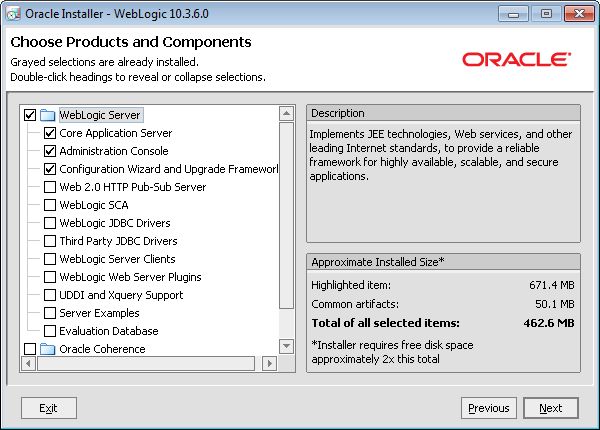
Task: Click the WebLogic Server folder icon
Action: tap(47, 115)
